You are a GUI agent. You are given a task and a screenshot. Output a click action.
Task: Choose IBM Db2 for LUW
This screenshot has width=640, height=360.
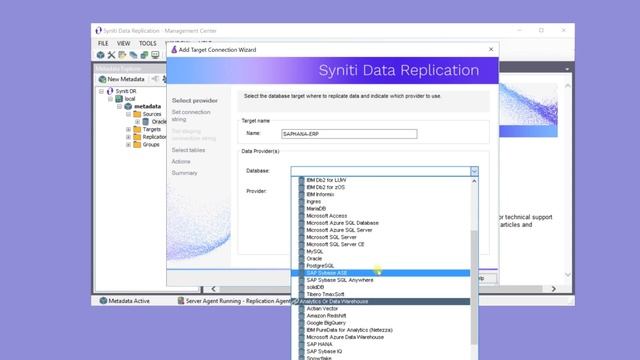coord(326,180)
